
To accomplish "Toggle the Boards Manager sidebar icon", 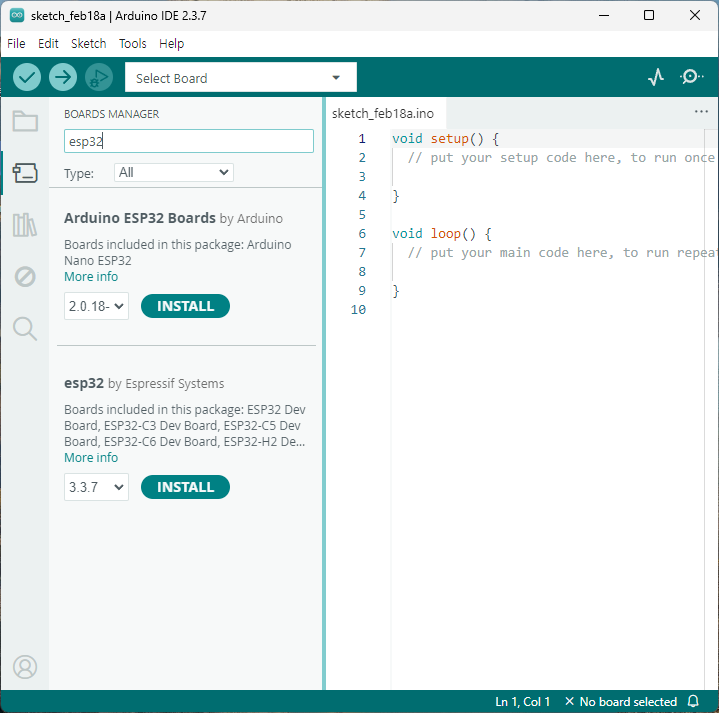I will (25, 173).
